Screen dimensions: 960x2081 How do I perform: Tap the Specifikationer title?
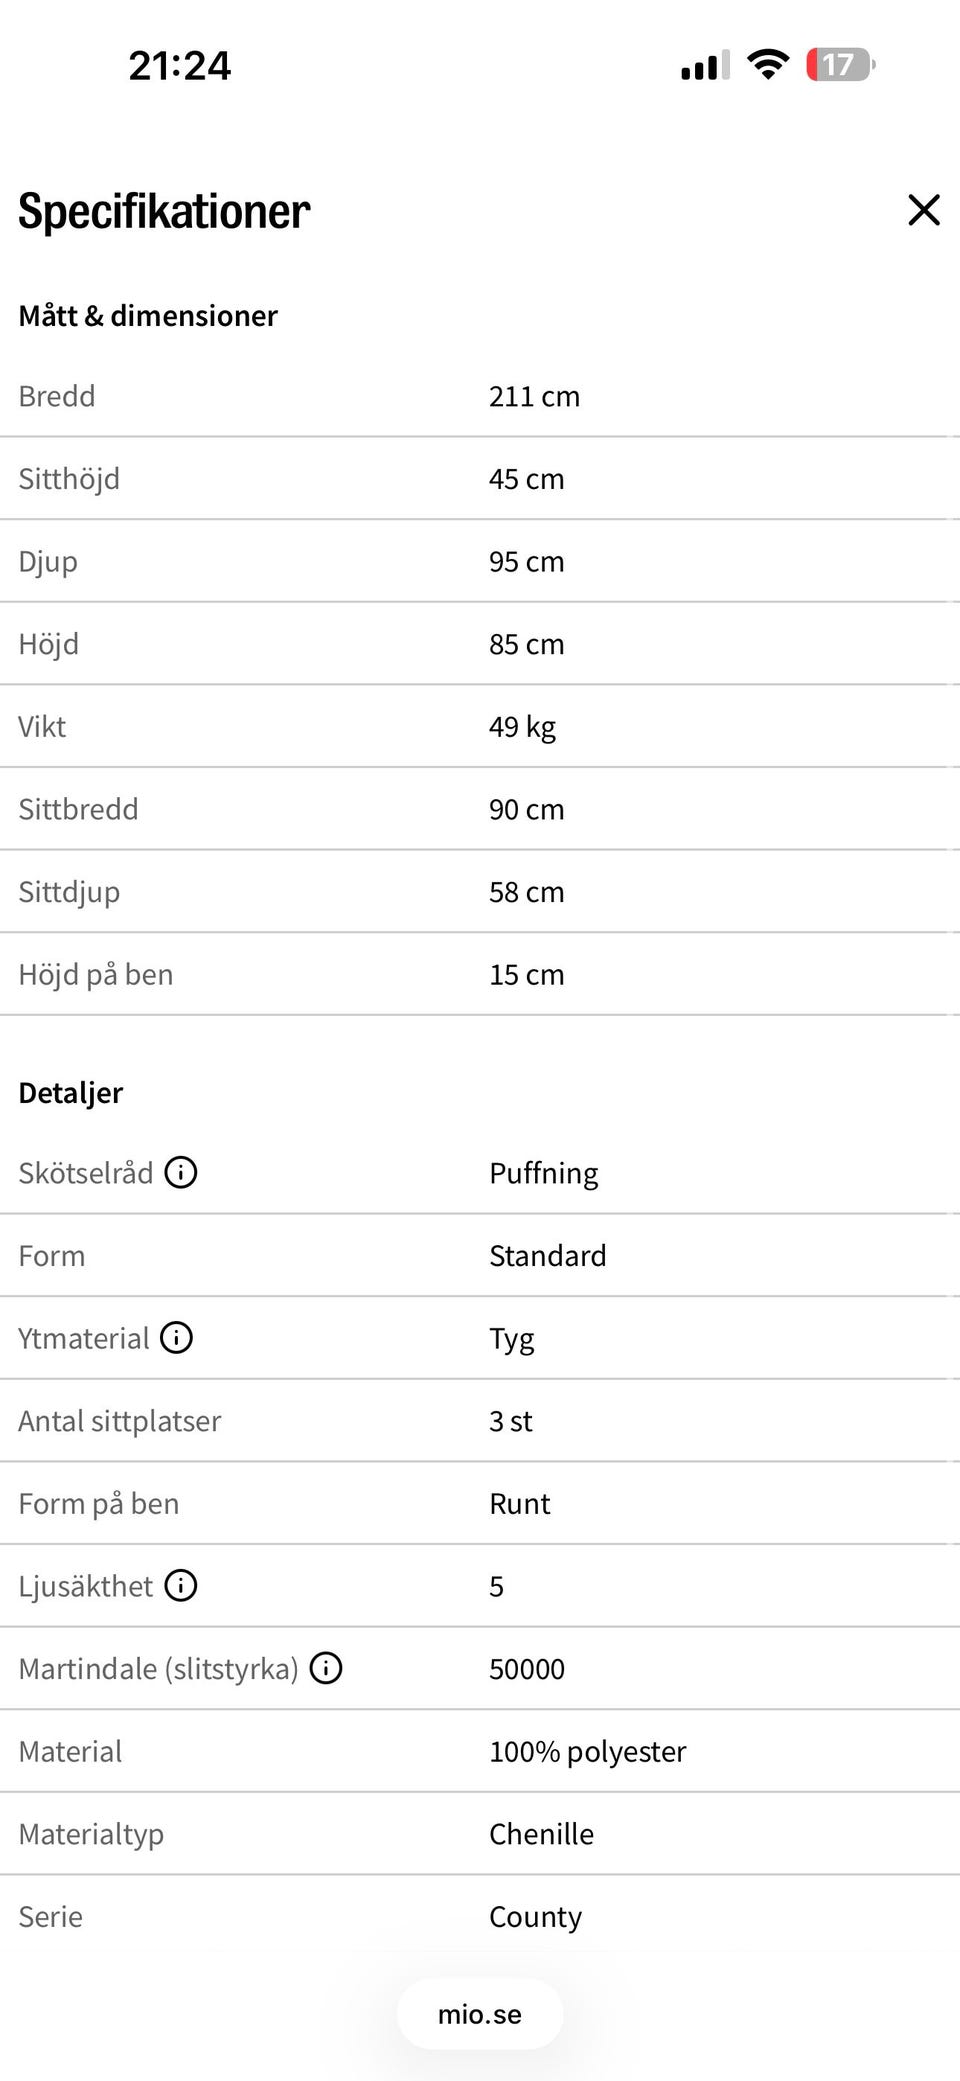pos(164,211)
